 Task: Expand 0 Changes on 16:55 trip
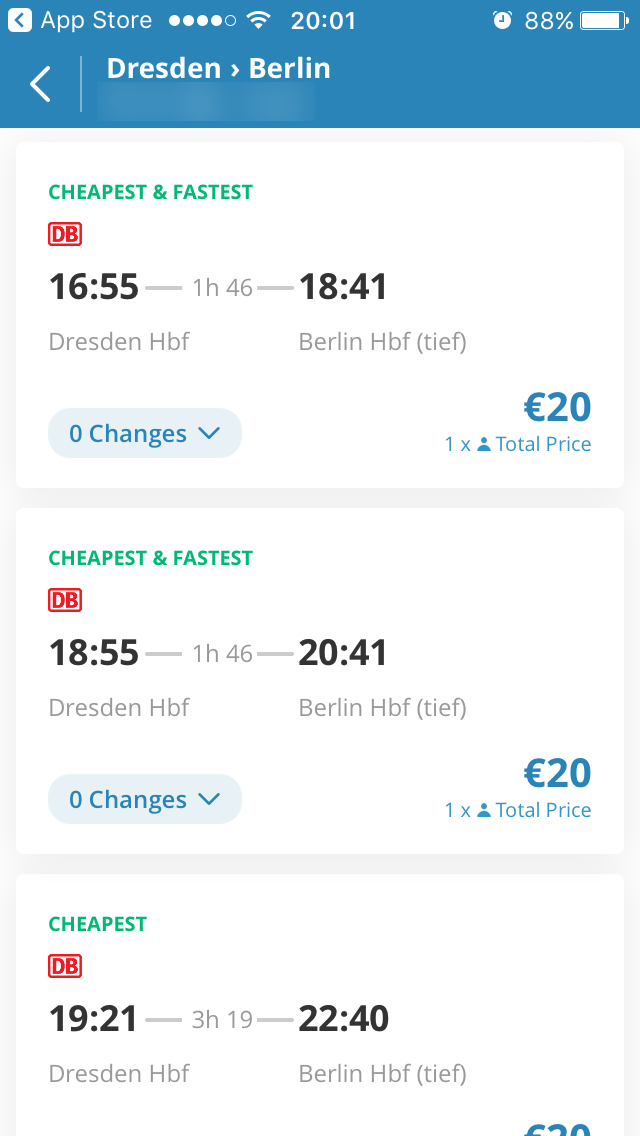[144, 433]
